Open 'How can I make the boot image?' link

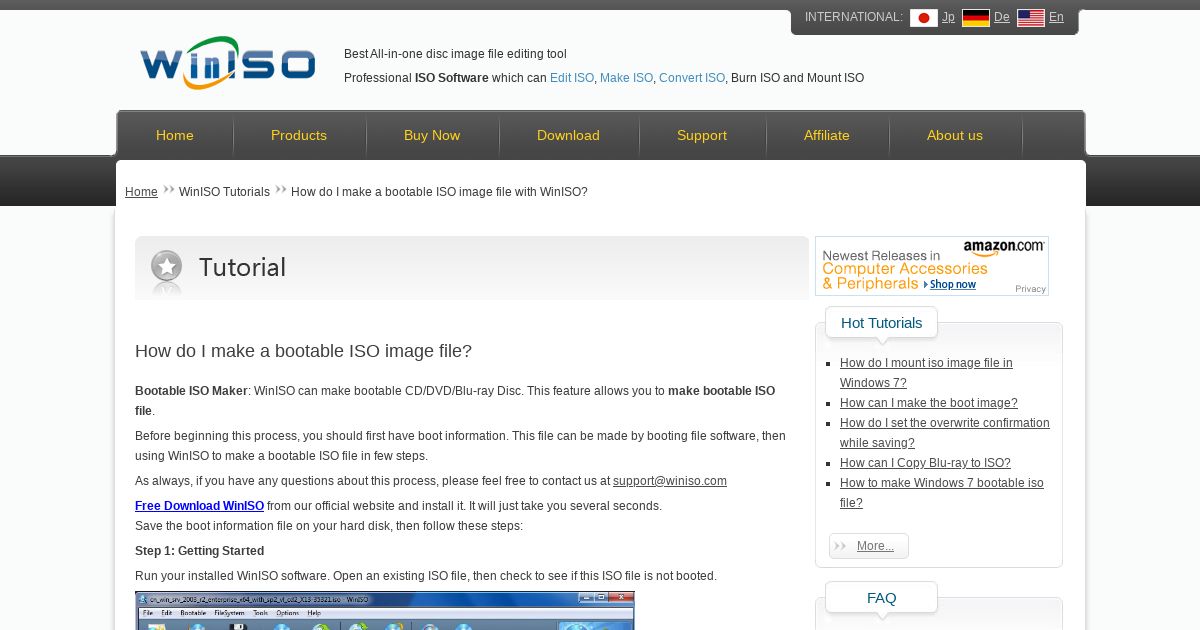(929, 403)
